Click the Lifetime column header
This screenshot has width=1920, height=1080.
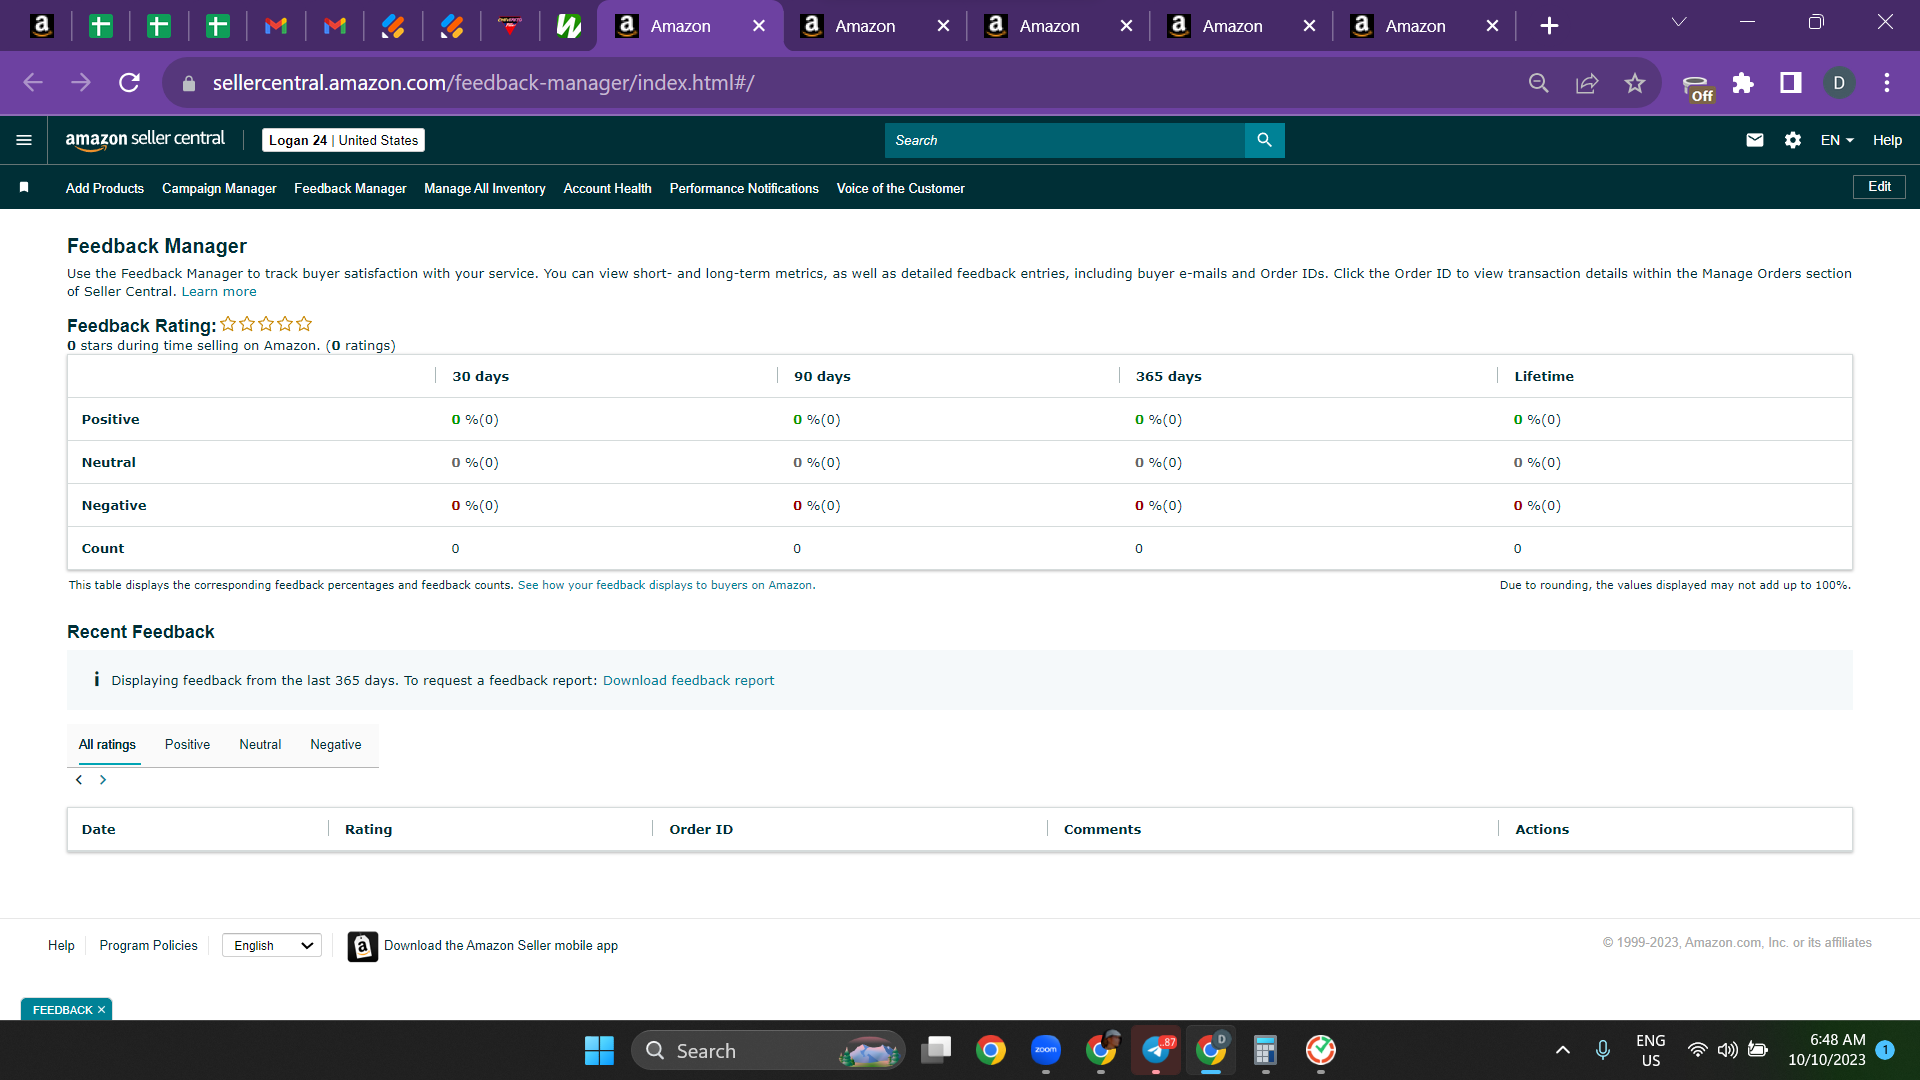(x=1544, y=377)
